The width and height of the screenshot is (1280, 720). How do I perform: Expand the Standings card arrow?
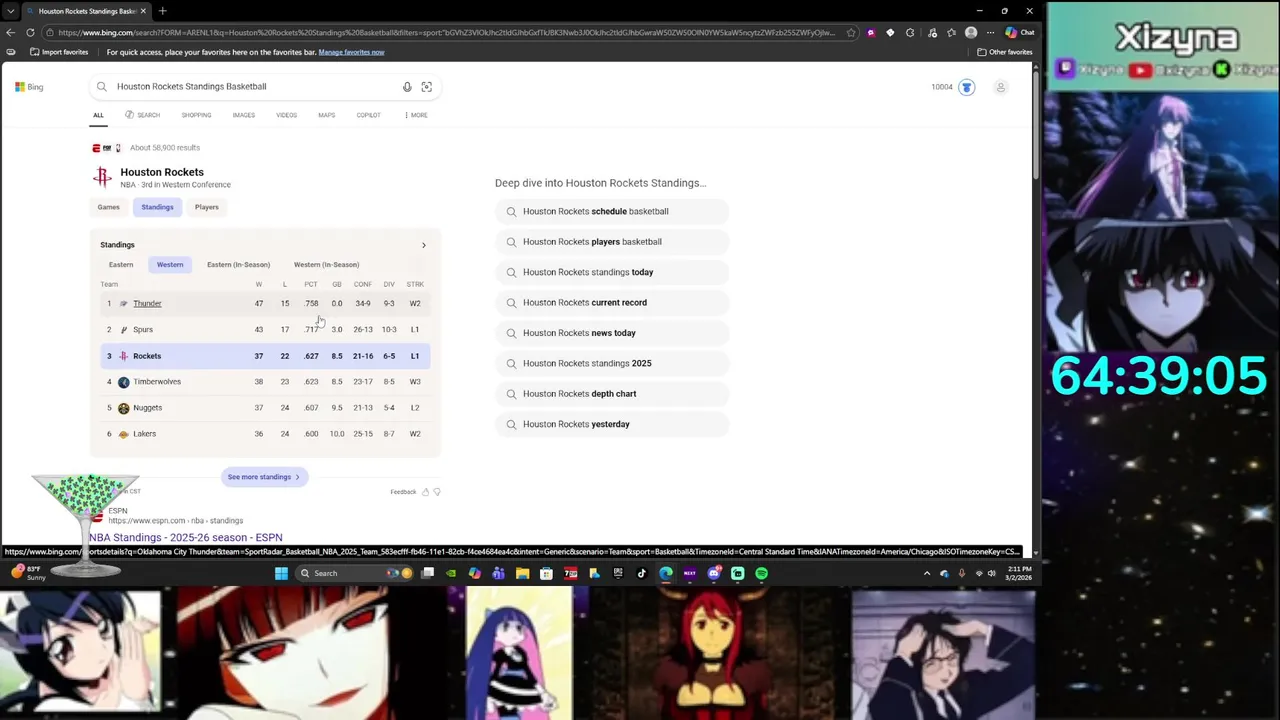pyautogui.click(x=423, y=245)
